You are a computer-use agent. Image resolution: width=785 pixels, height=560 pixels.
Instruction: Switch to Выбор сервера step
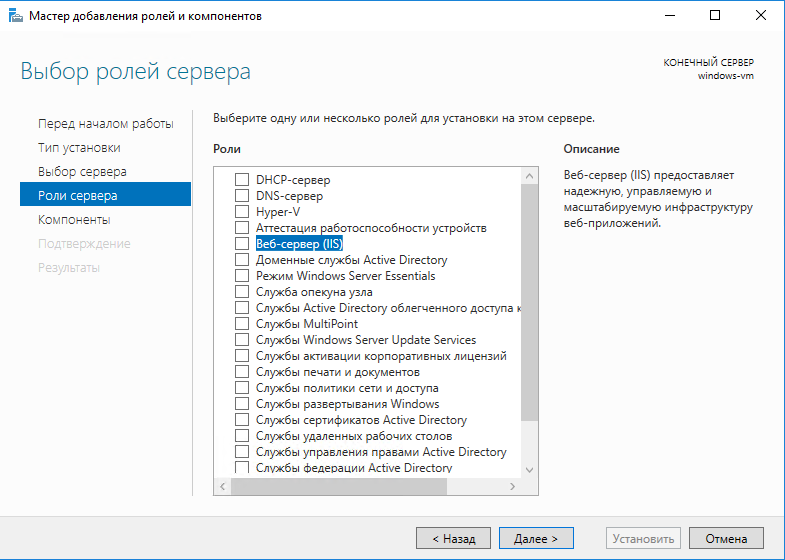click(106, 172)
